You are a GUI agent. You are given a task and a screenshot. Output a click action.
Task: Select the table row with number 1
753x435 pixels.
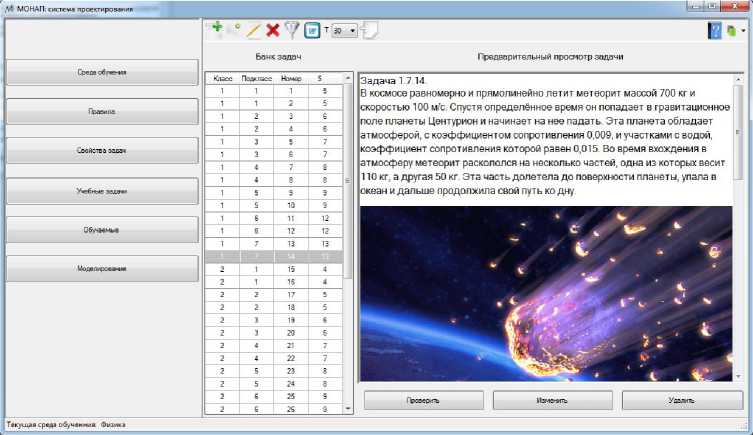pos(274,91)
